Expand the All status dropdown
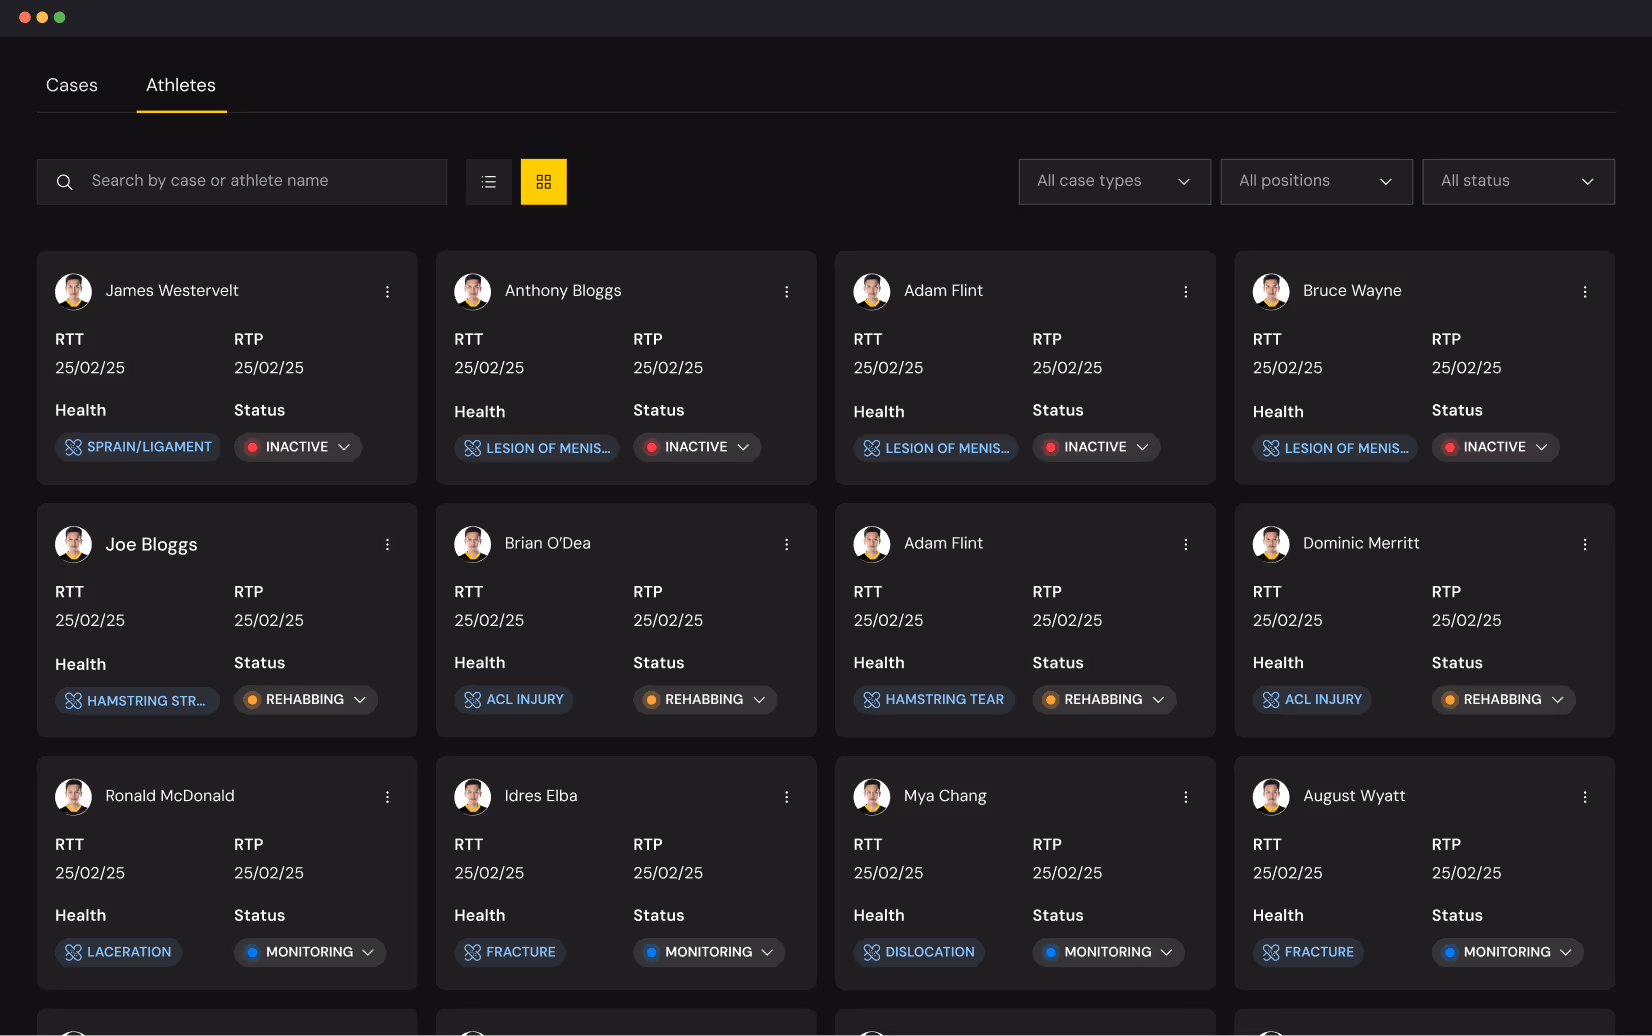1652x1036 pixels. click(1518, 181)
